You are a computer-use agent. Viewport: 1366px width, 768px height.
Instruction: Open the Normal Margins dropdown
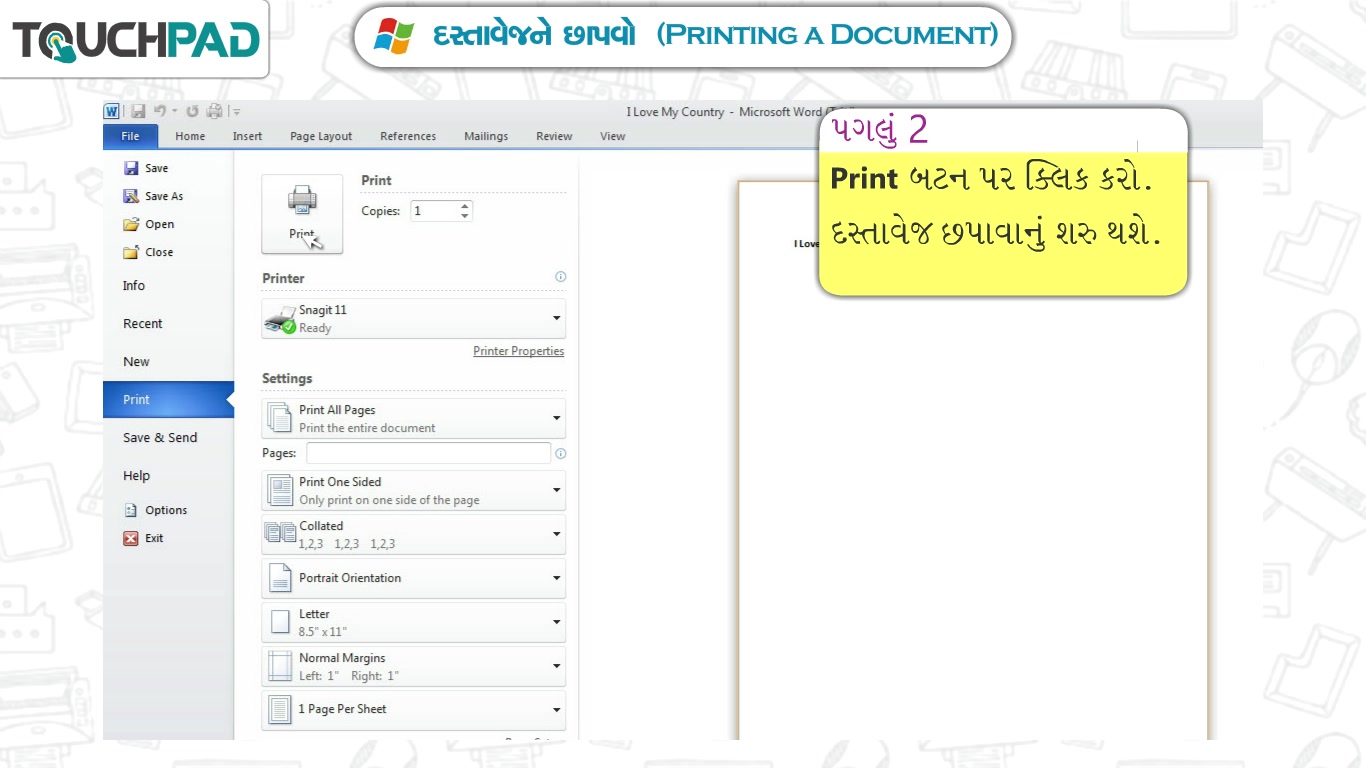pyautogui.click(x=413, y=666)
